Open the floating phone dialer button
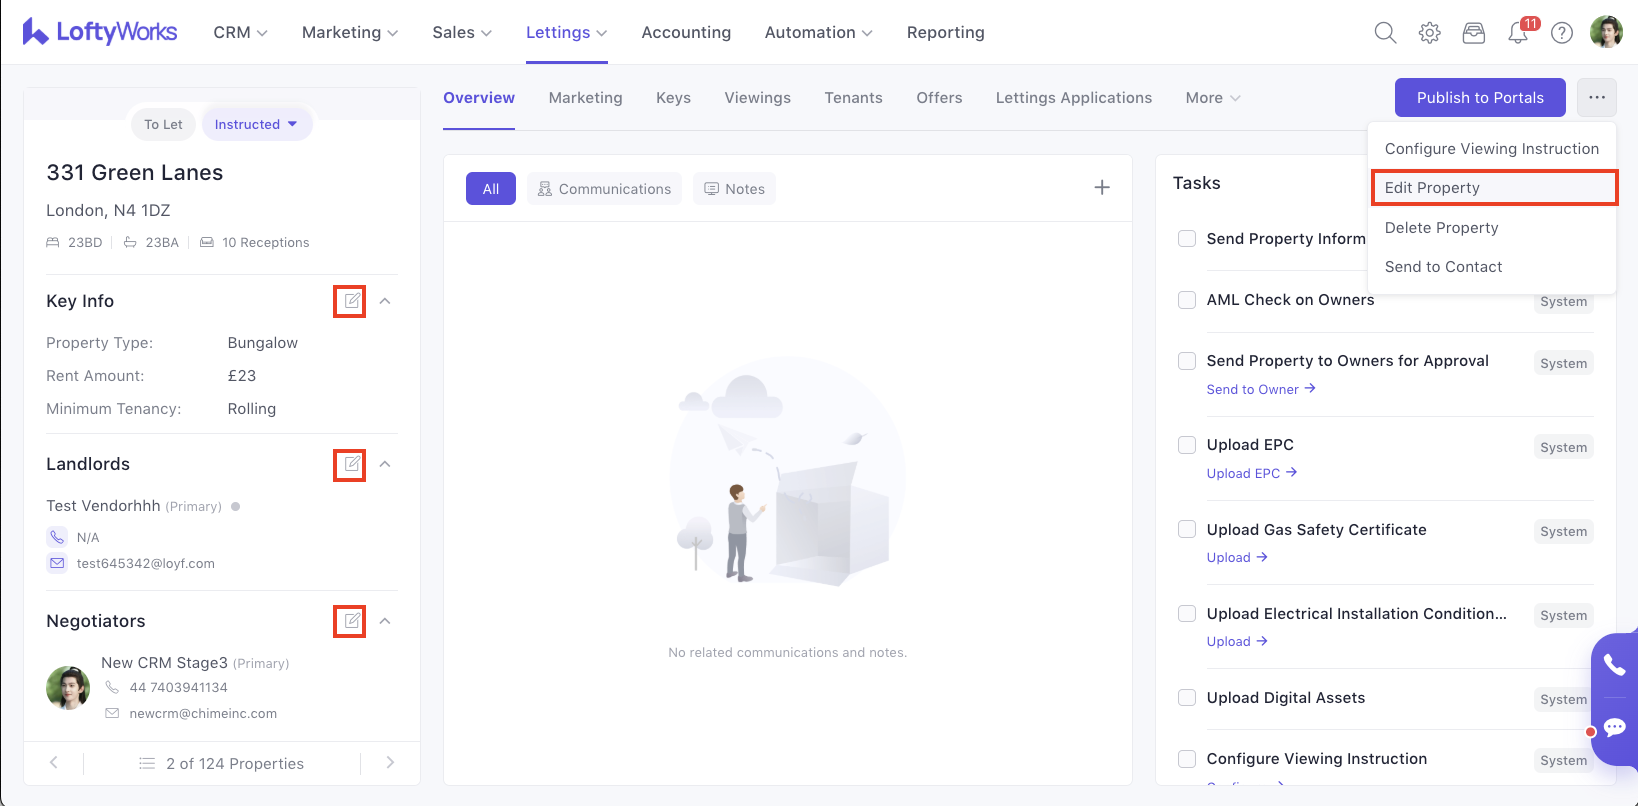Screen dimensions: 1638x806 click(x=1614, y=664)
